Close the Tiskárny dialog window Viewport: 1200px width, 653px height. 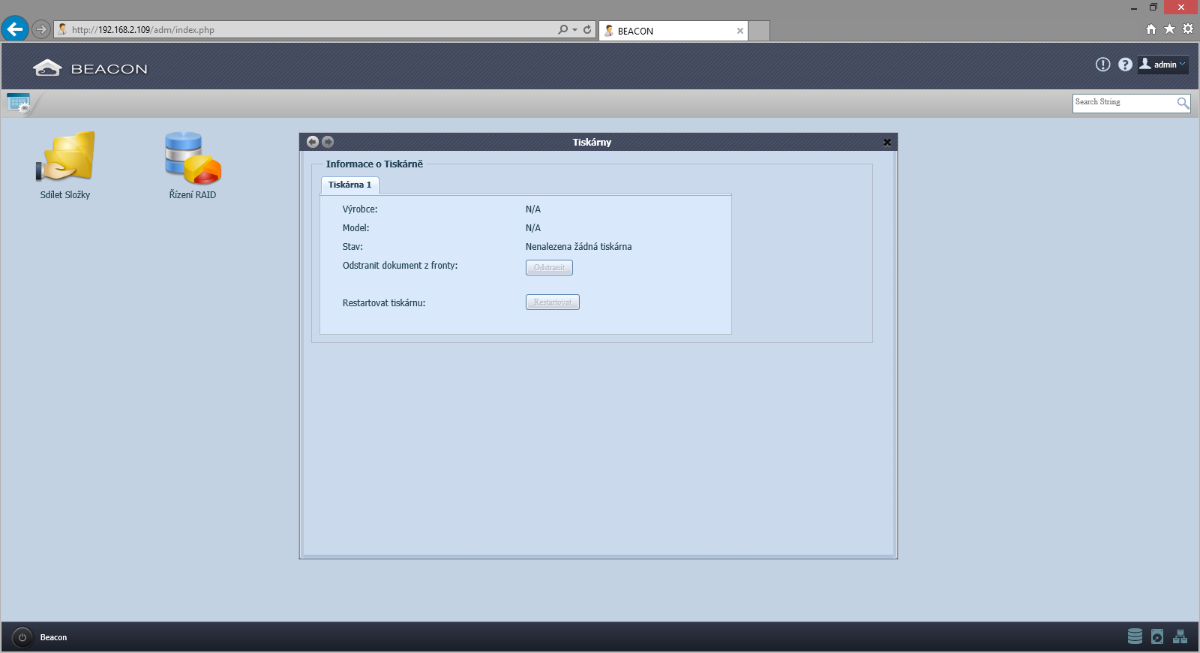[887, 142]
